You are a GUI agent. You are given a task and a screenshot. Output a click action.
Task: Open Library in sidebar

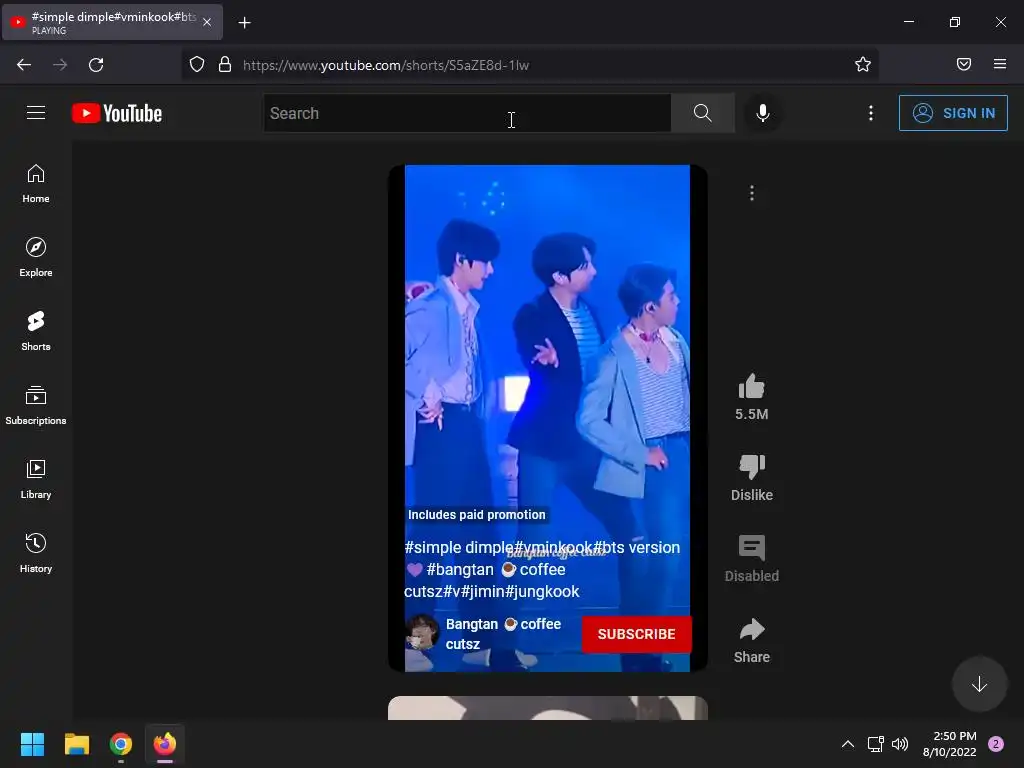36,479
